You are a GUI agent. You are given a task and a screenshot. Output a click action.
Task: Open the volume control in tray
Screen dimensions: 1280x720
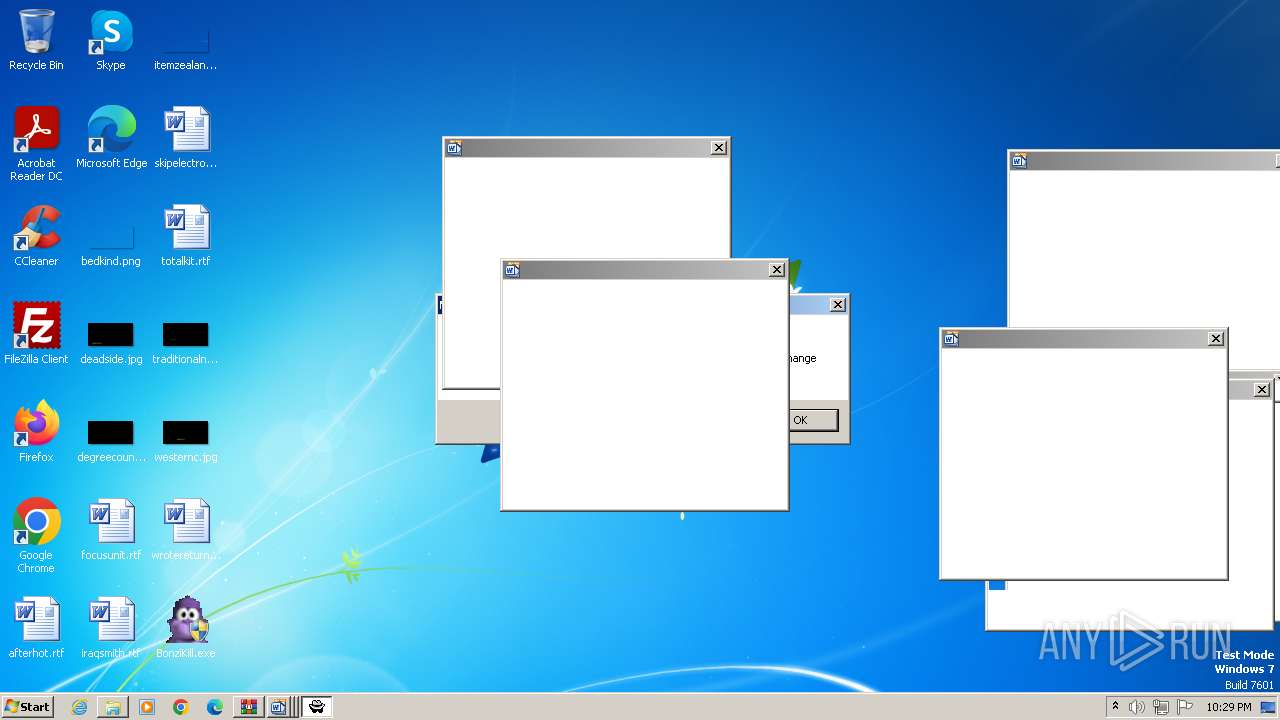1137,707
